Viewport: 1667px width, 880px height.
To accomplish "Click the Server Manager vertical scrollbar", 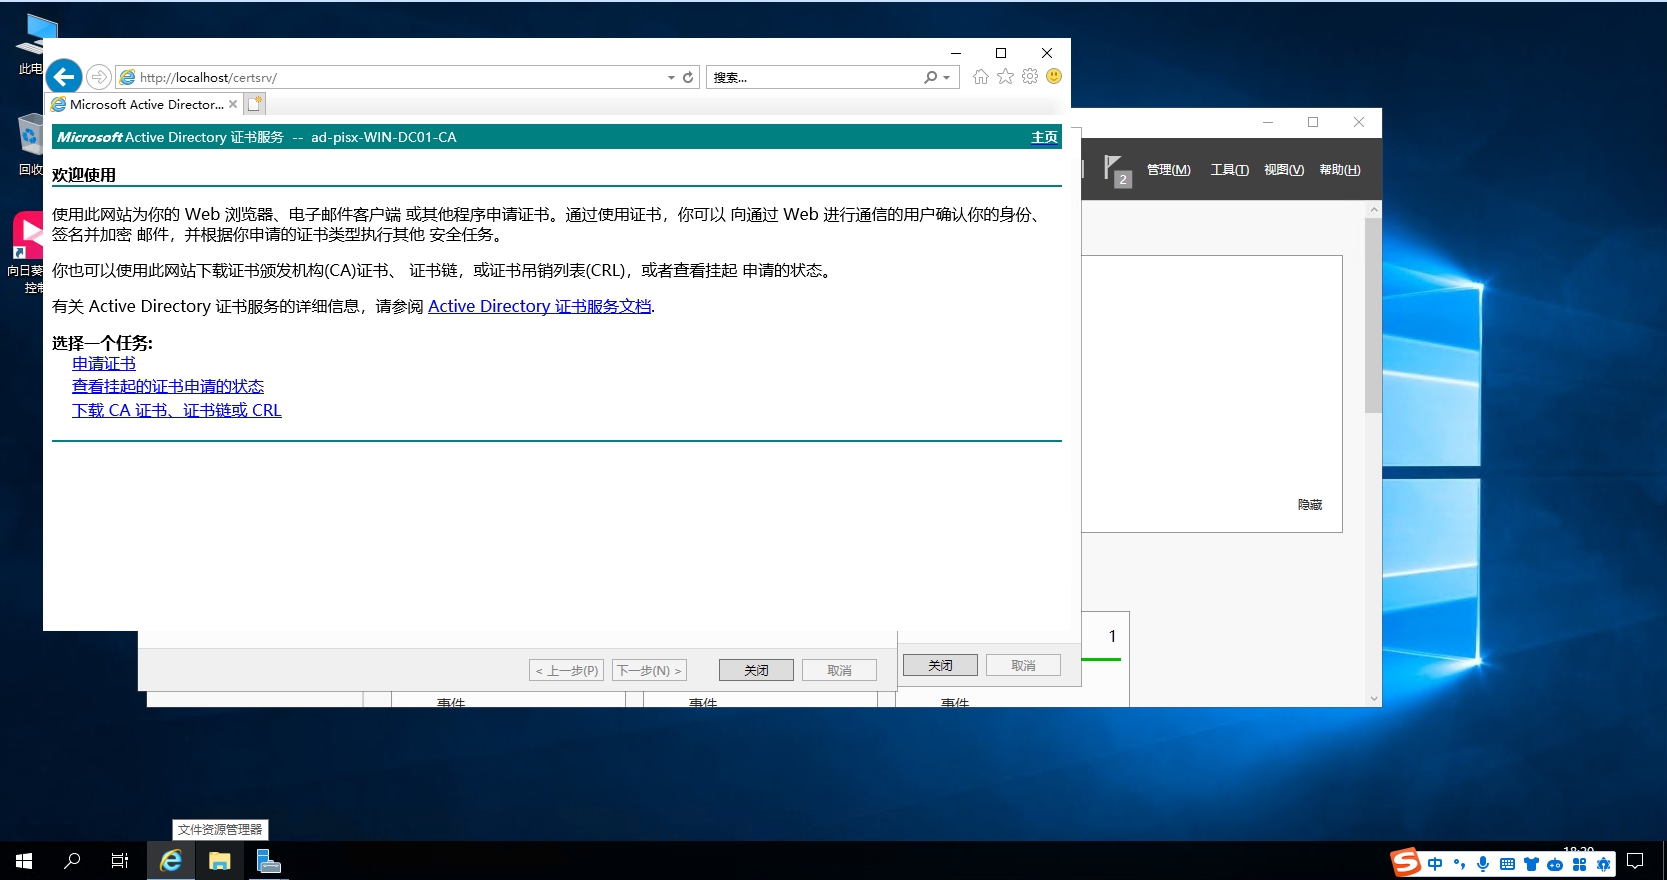I will (x=1373, y=315).
